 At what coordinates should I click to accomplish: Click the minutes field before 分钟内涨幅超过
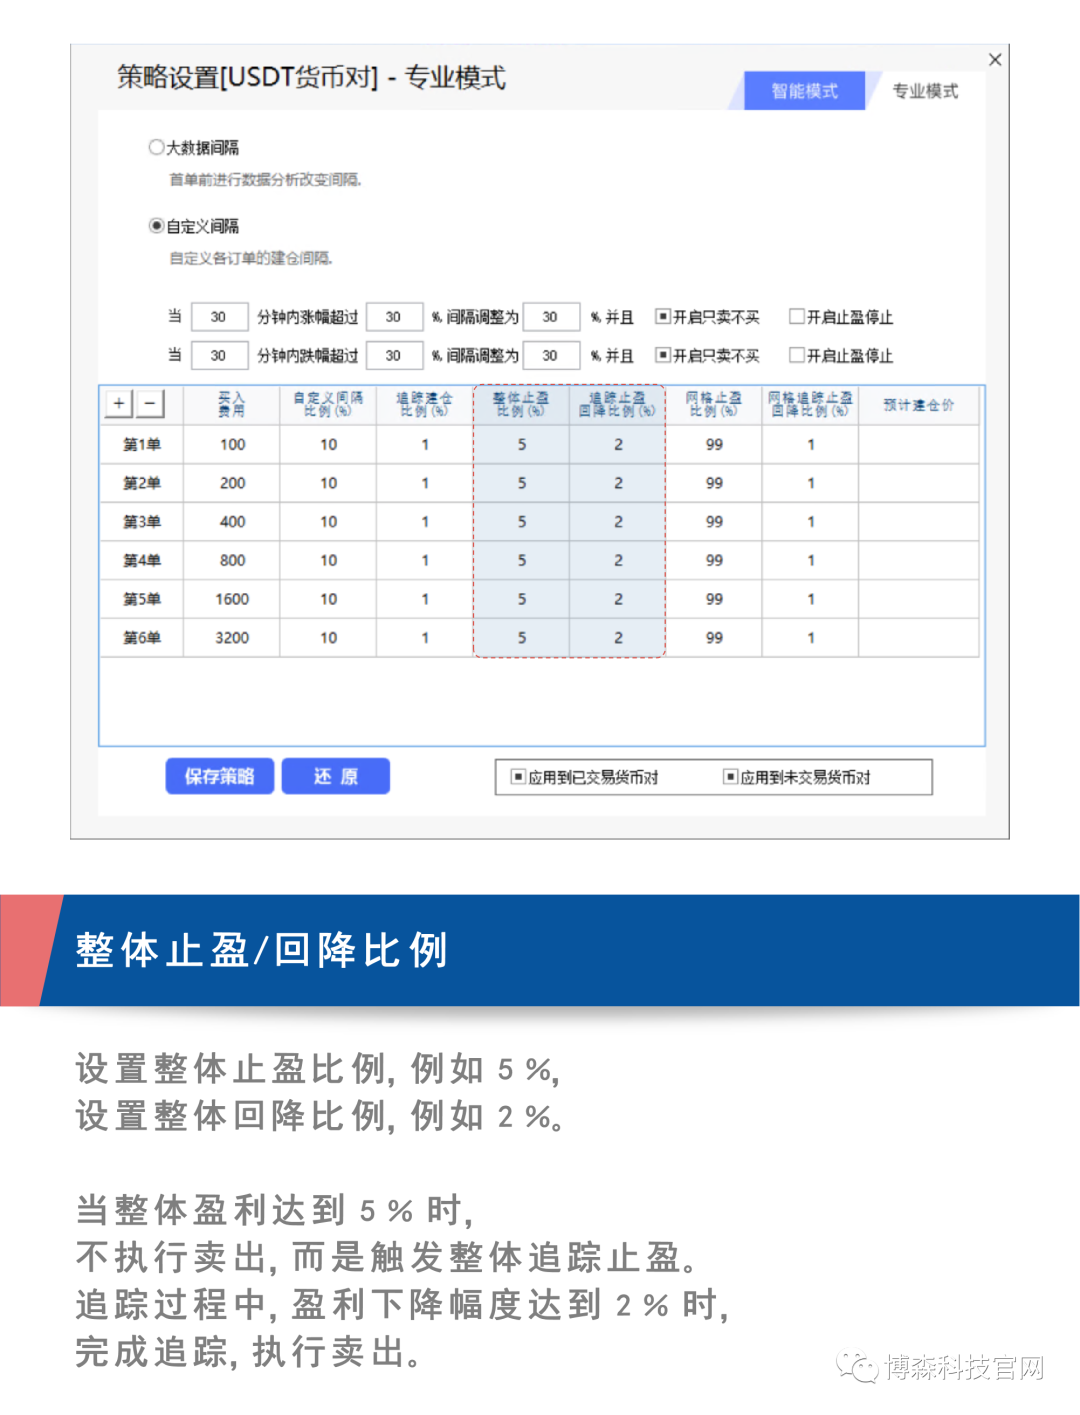(218, 317)
